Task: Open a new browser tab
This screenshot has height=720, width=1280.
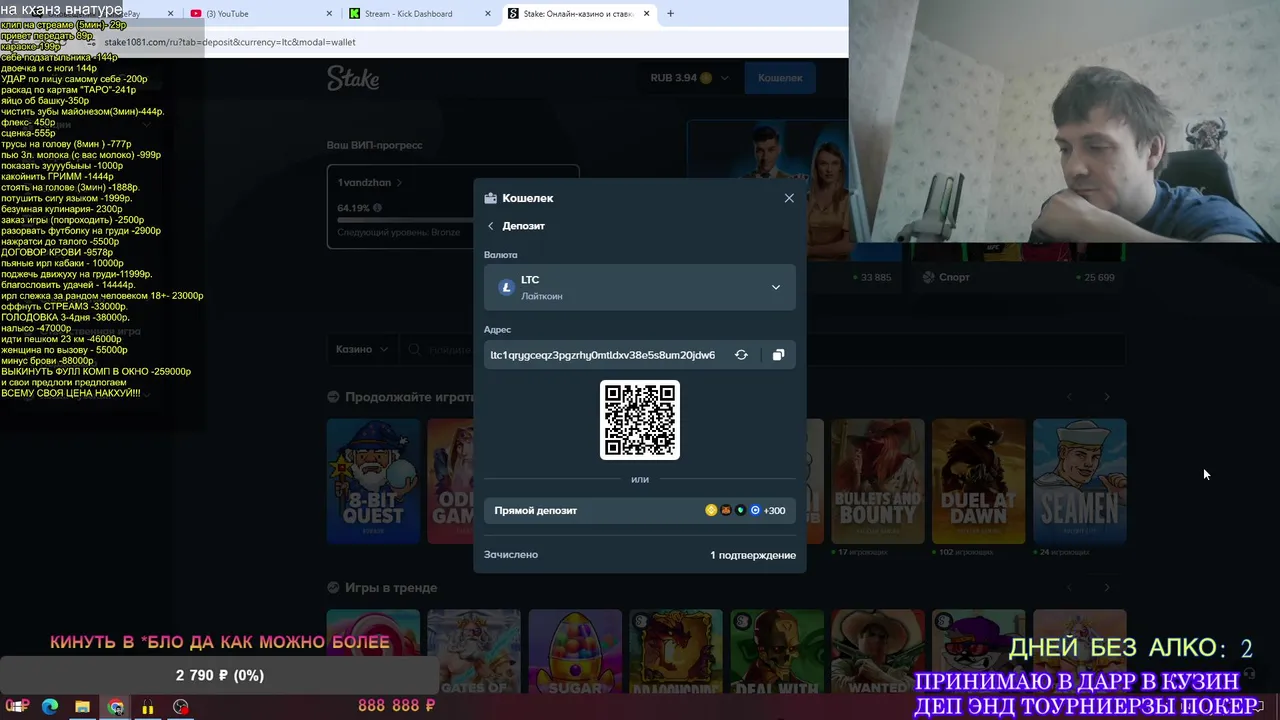Action: coord(670,14)
